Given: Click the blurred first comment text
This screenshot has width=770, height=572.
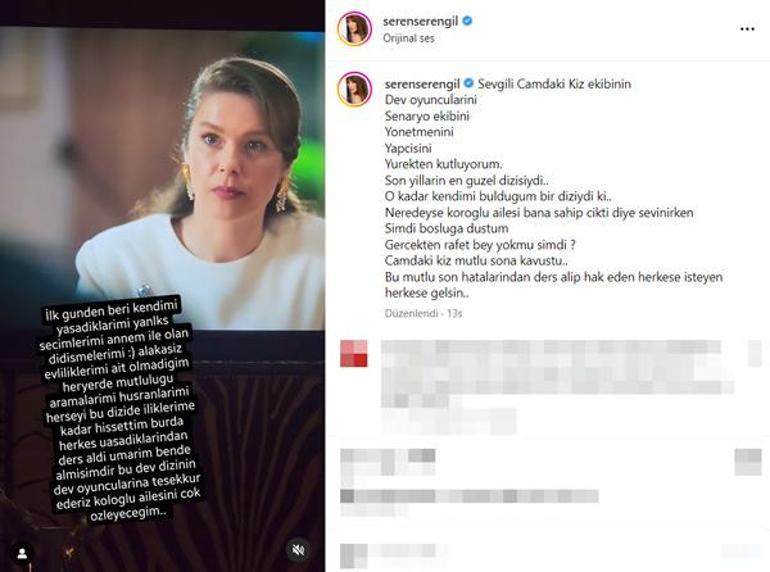Looking at the screenshot, I should (x=557, y=386).
